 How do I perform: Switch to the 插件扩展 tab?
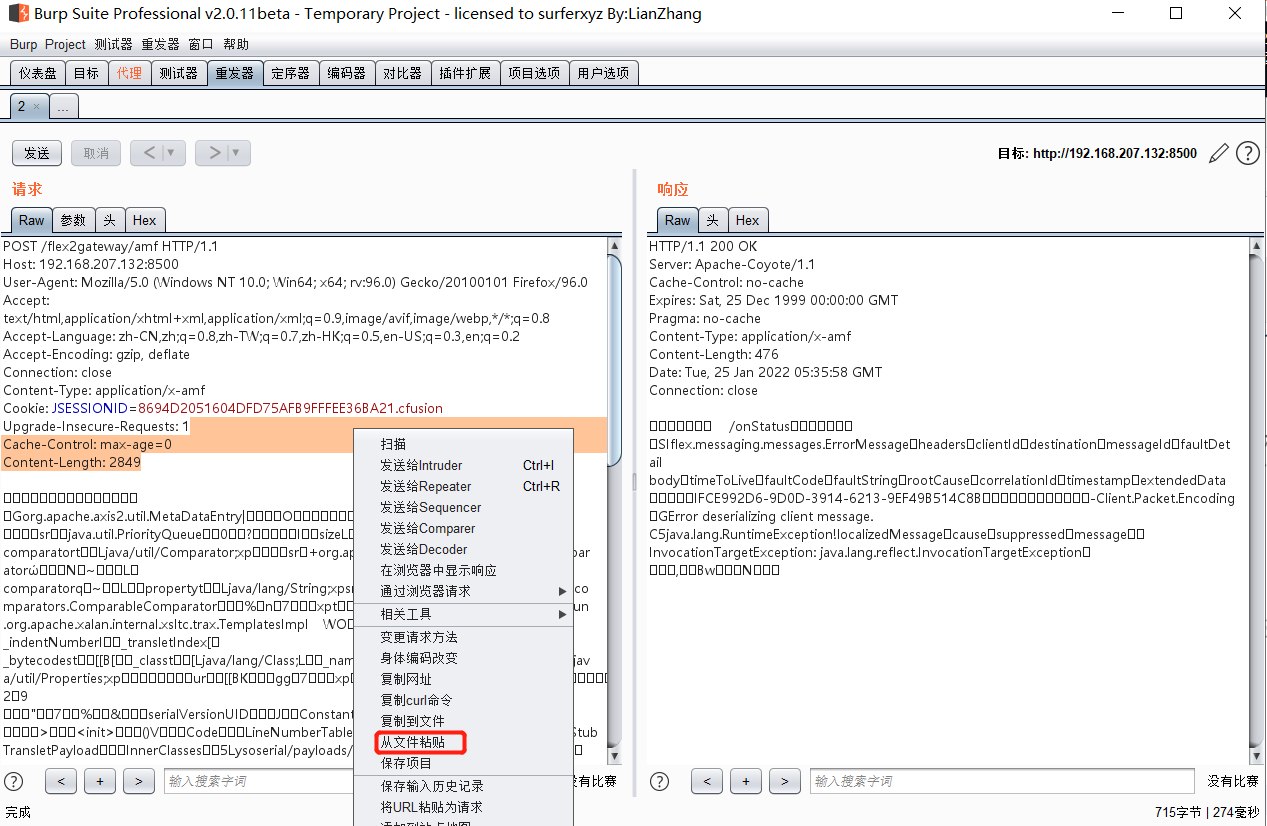tap(466, 73)
